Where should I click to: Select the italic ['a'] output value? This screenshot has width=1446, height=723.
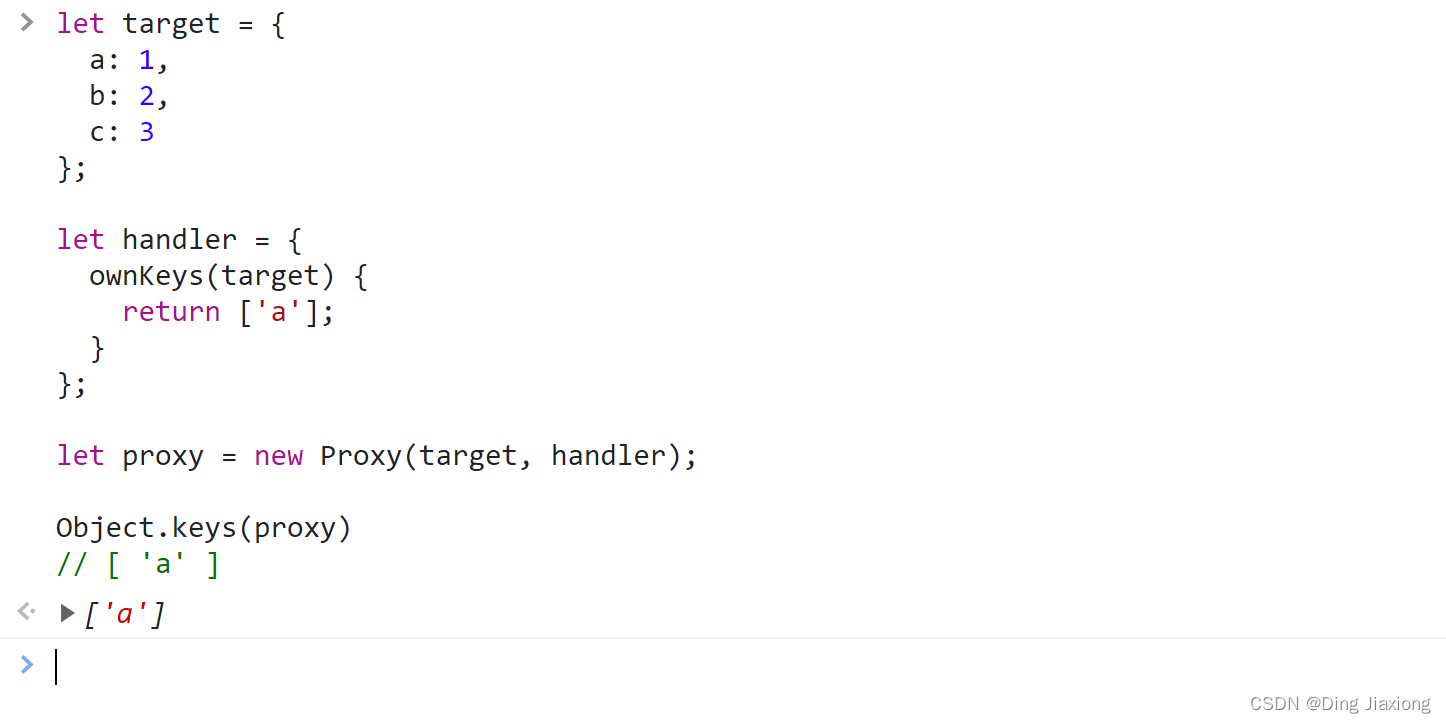124,613
